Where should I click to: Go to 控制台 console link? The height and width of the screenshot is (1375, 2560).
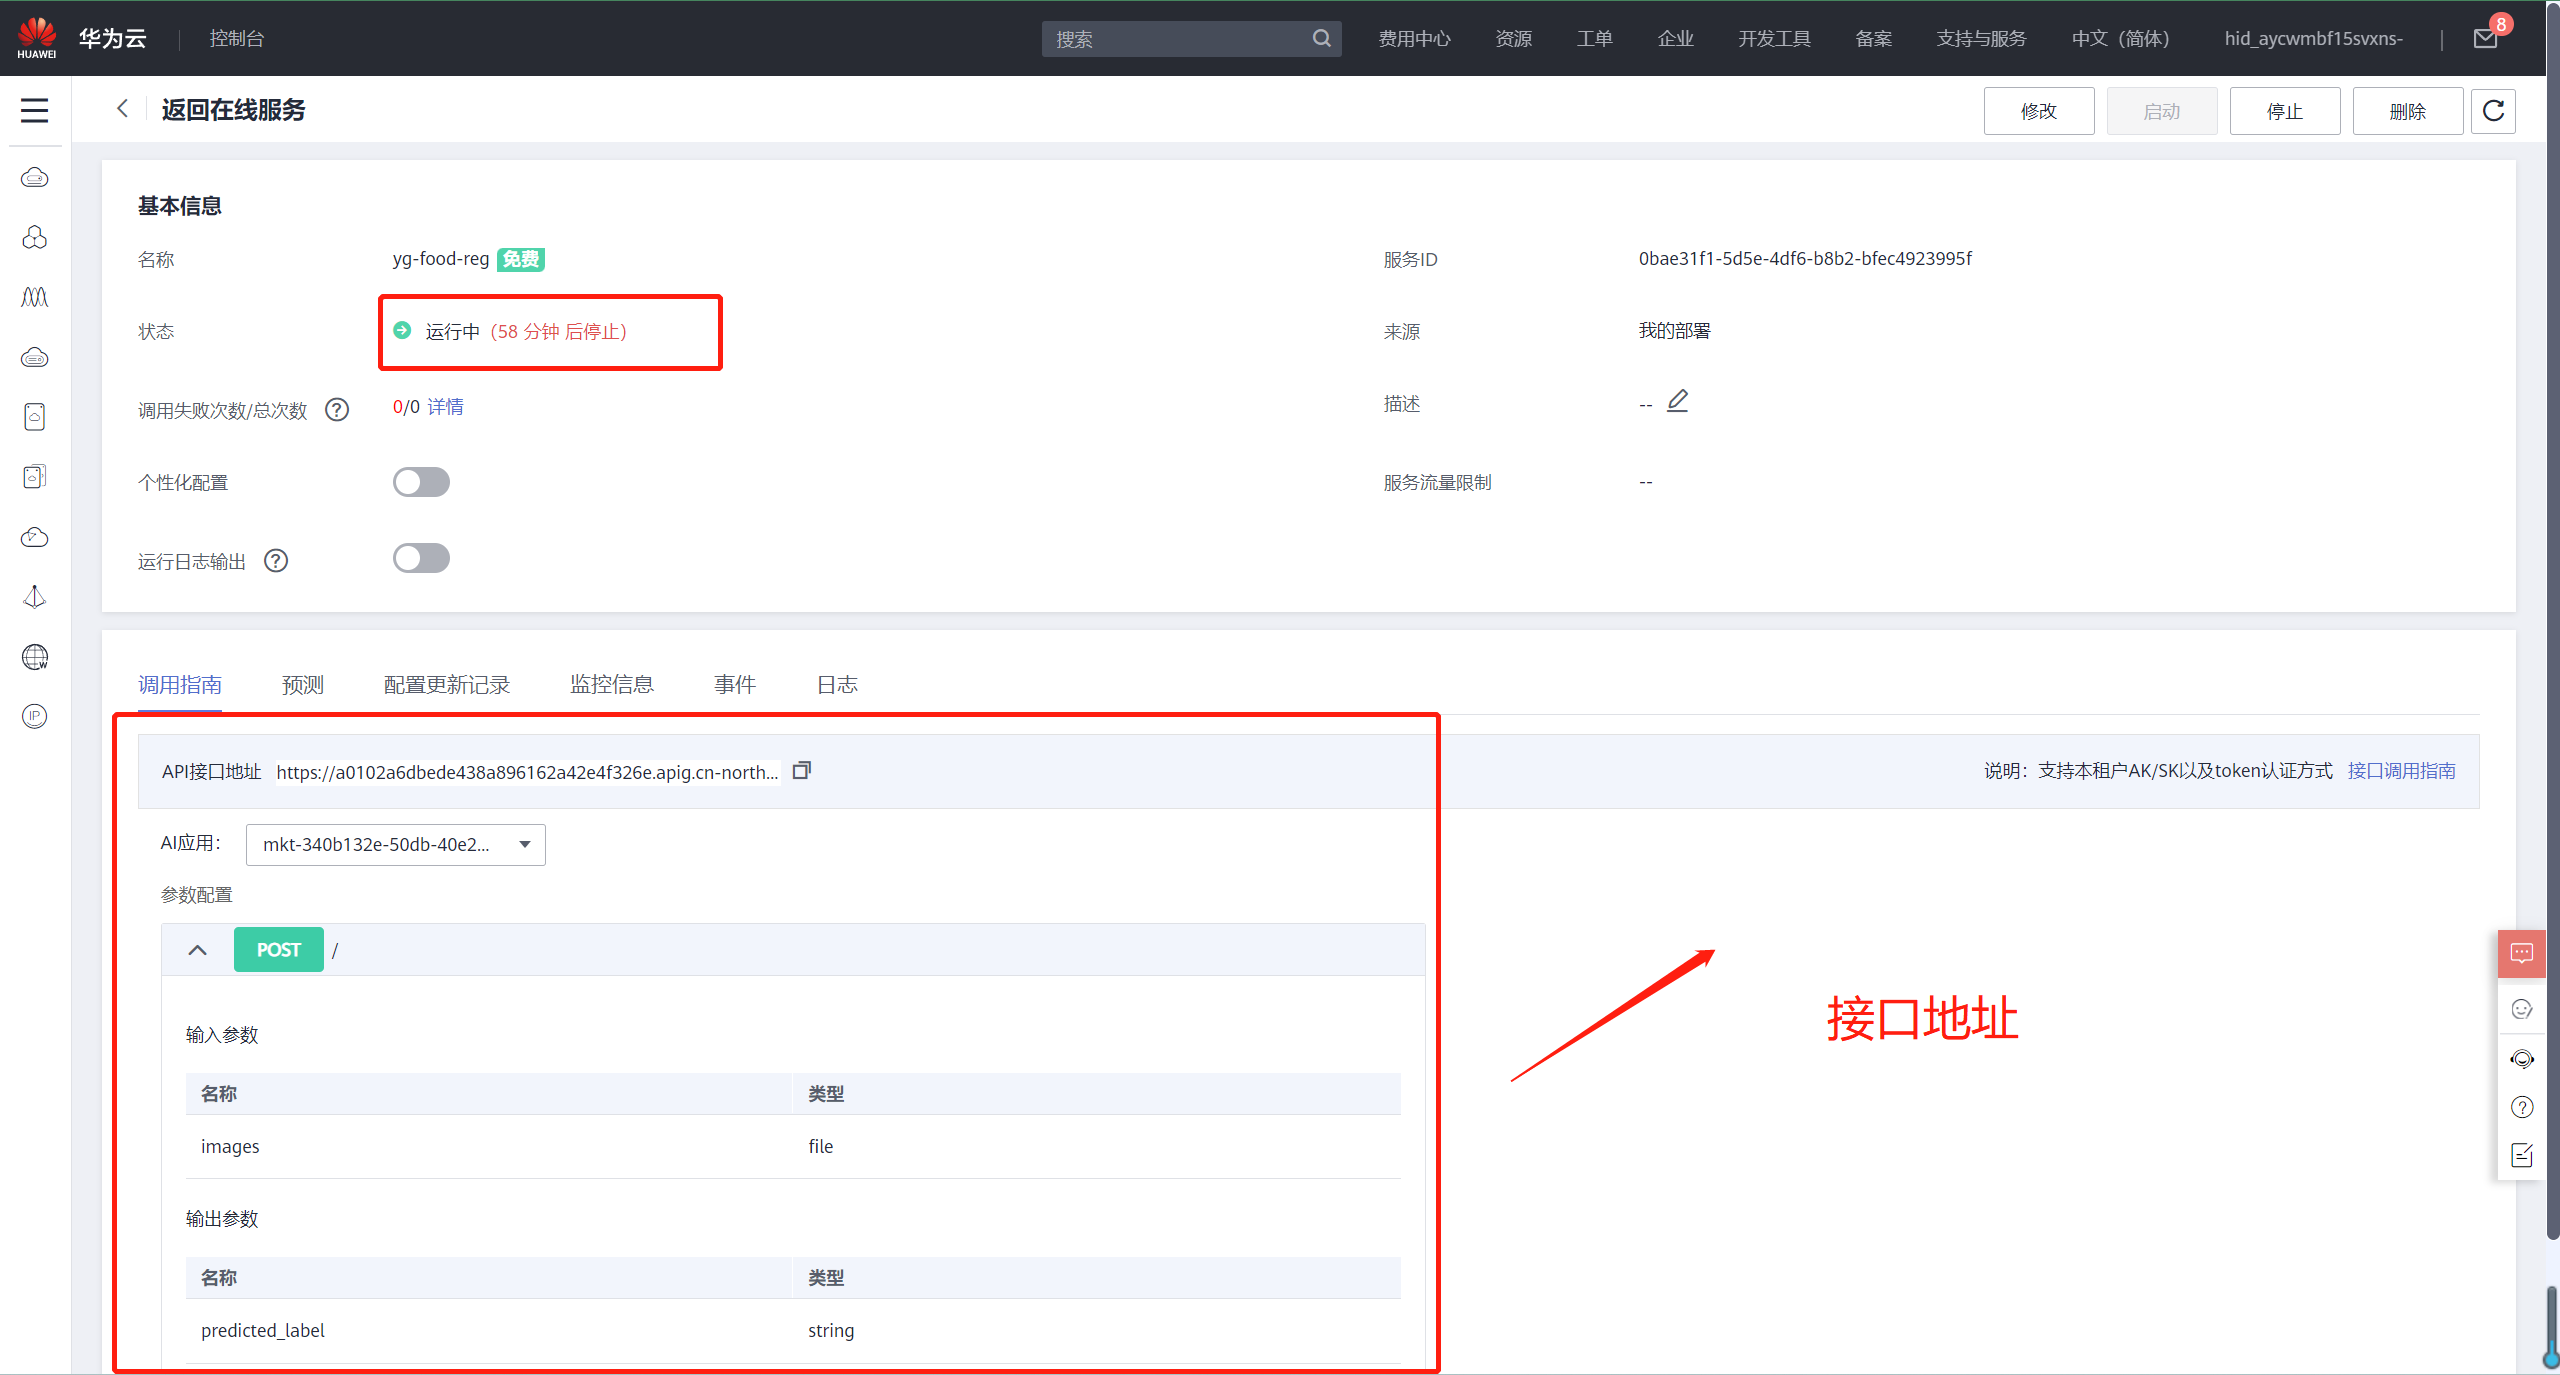point(237,38)
